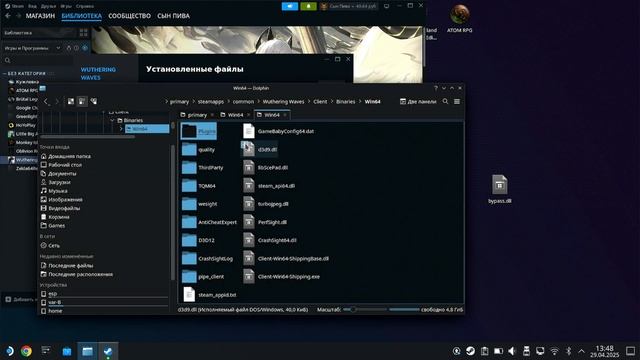Open the wesight folder
The width and height of the screenshot is (640, 360).
(200, 204)
